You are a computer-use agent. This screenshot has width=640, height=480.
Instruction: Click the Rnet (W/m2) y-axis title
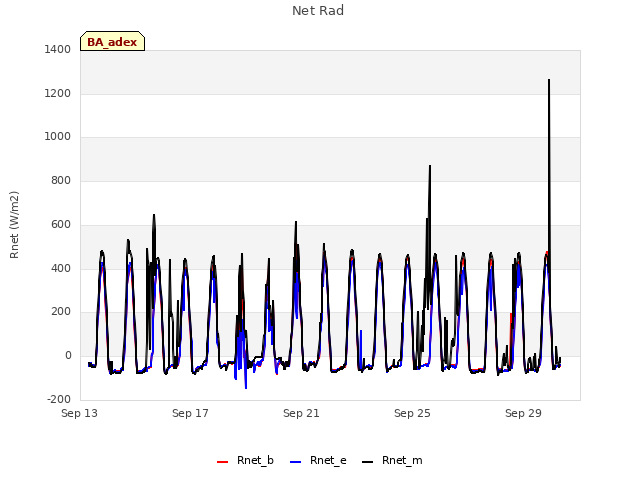point(14,225)
